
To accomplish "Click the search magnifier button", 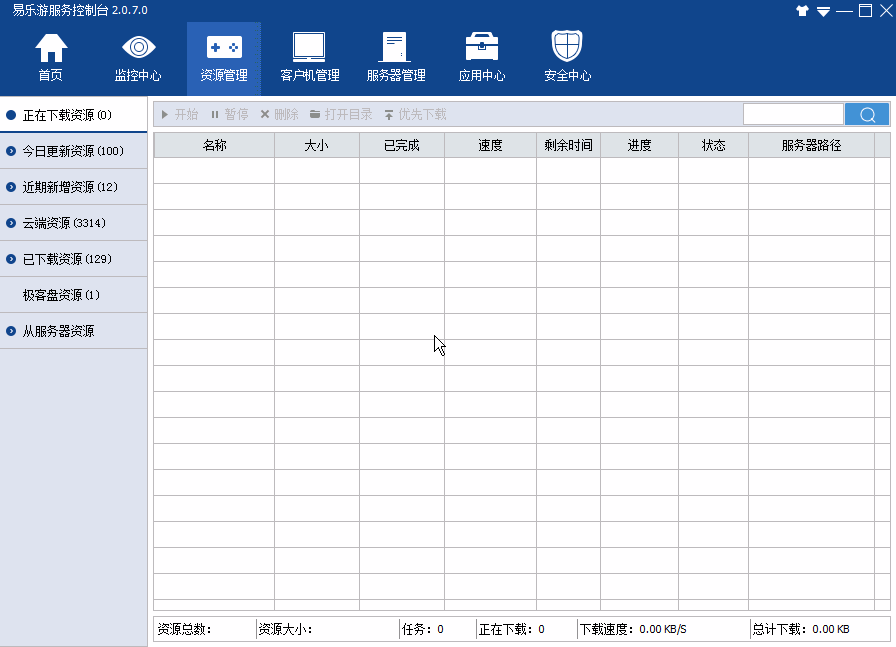I will 867,114.
